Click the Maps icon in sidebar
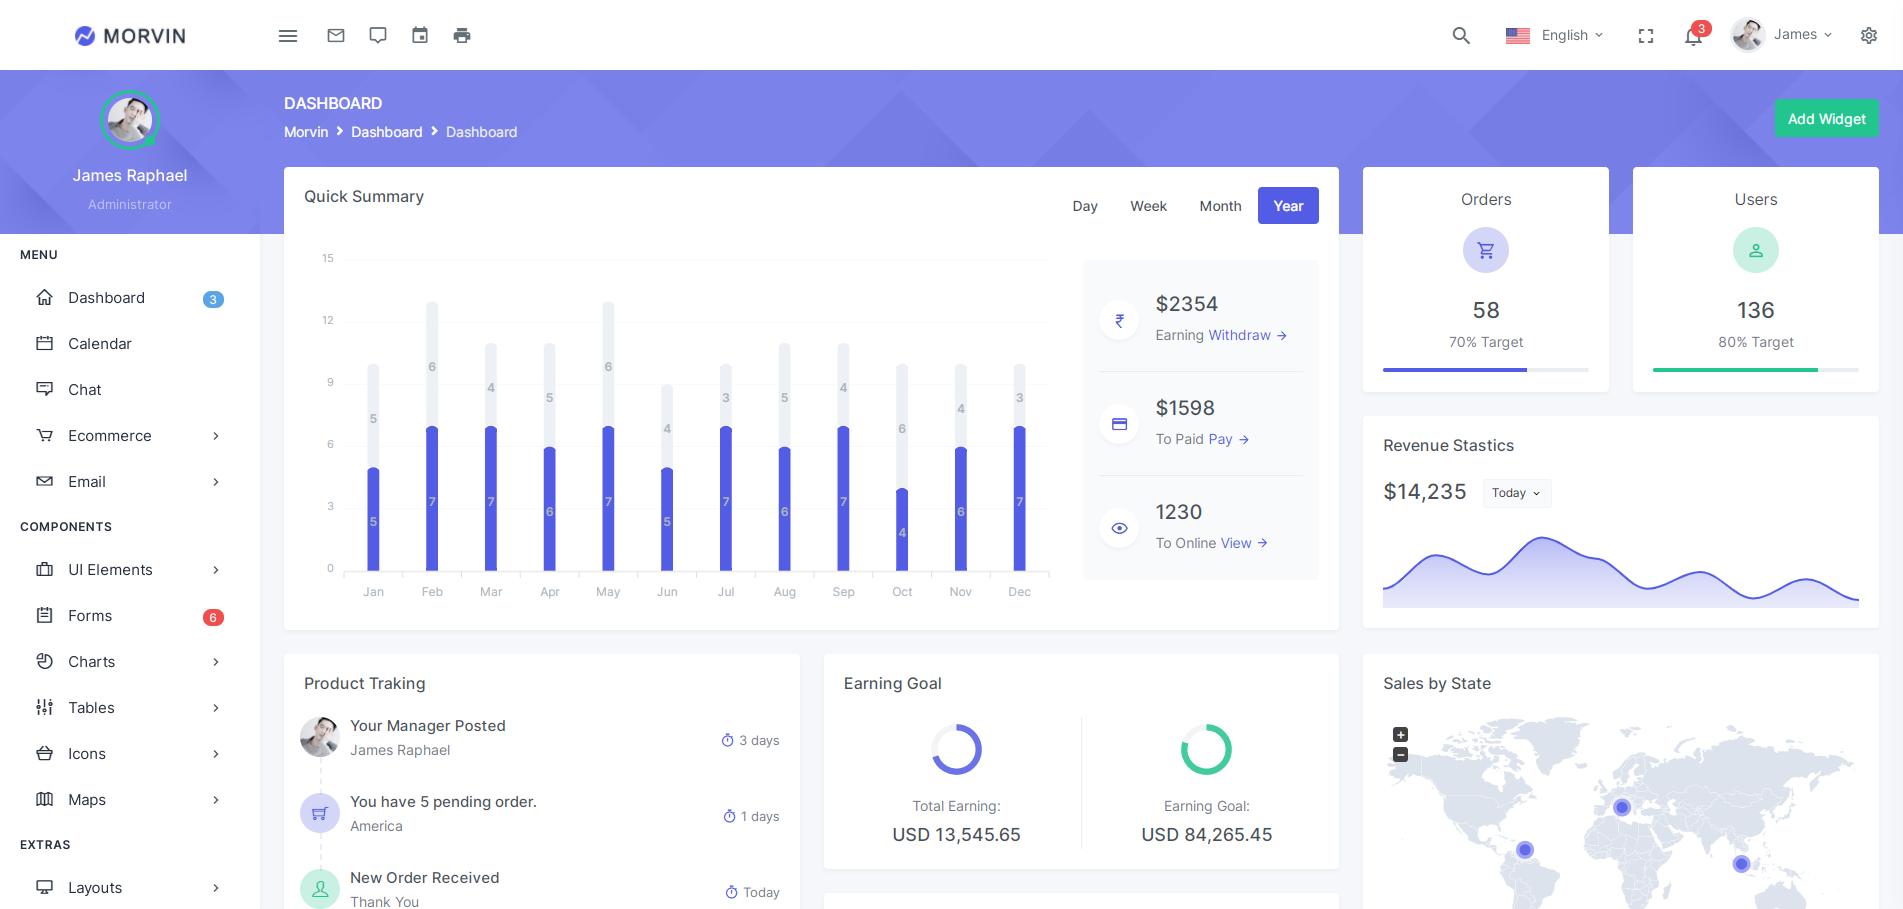 click(44, 799)
